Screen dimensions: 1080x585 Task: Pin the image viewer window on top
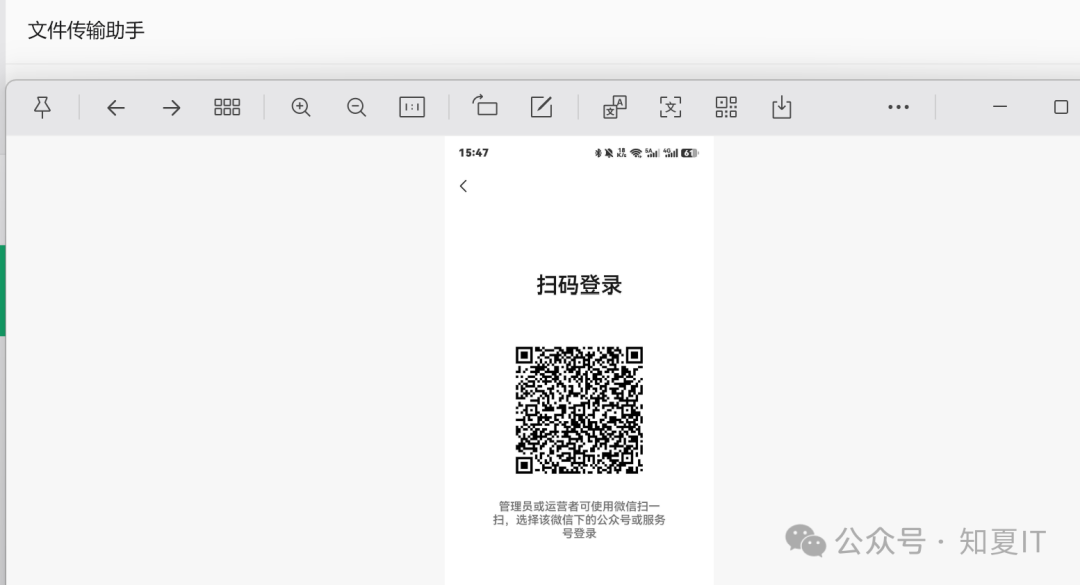42,107
